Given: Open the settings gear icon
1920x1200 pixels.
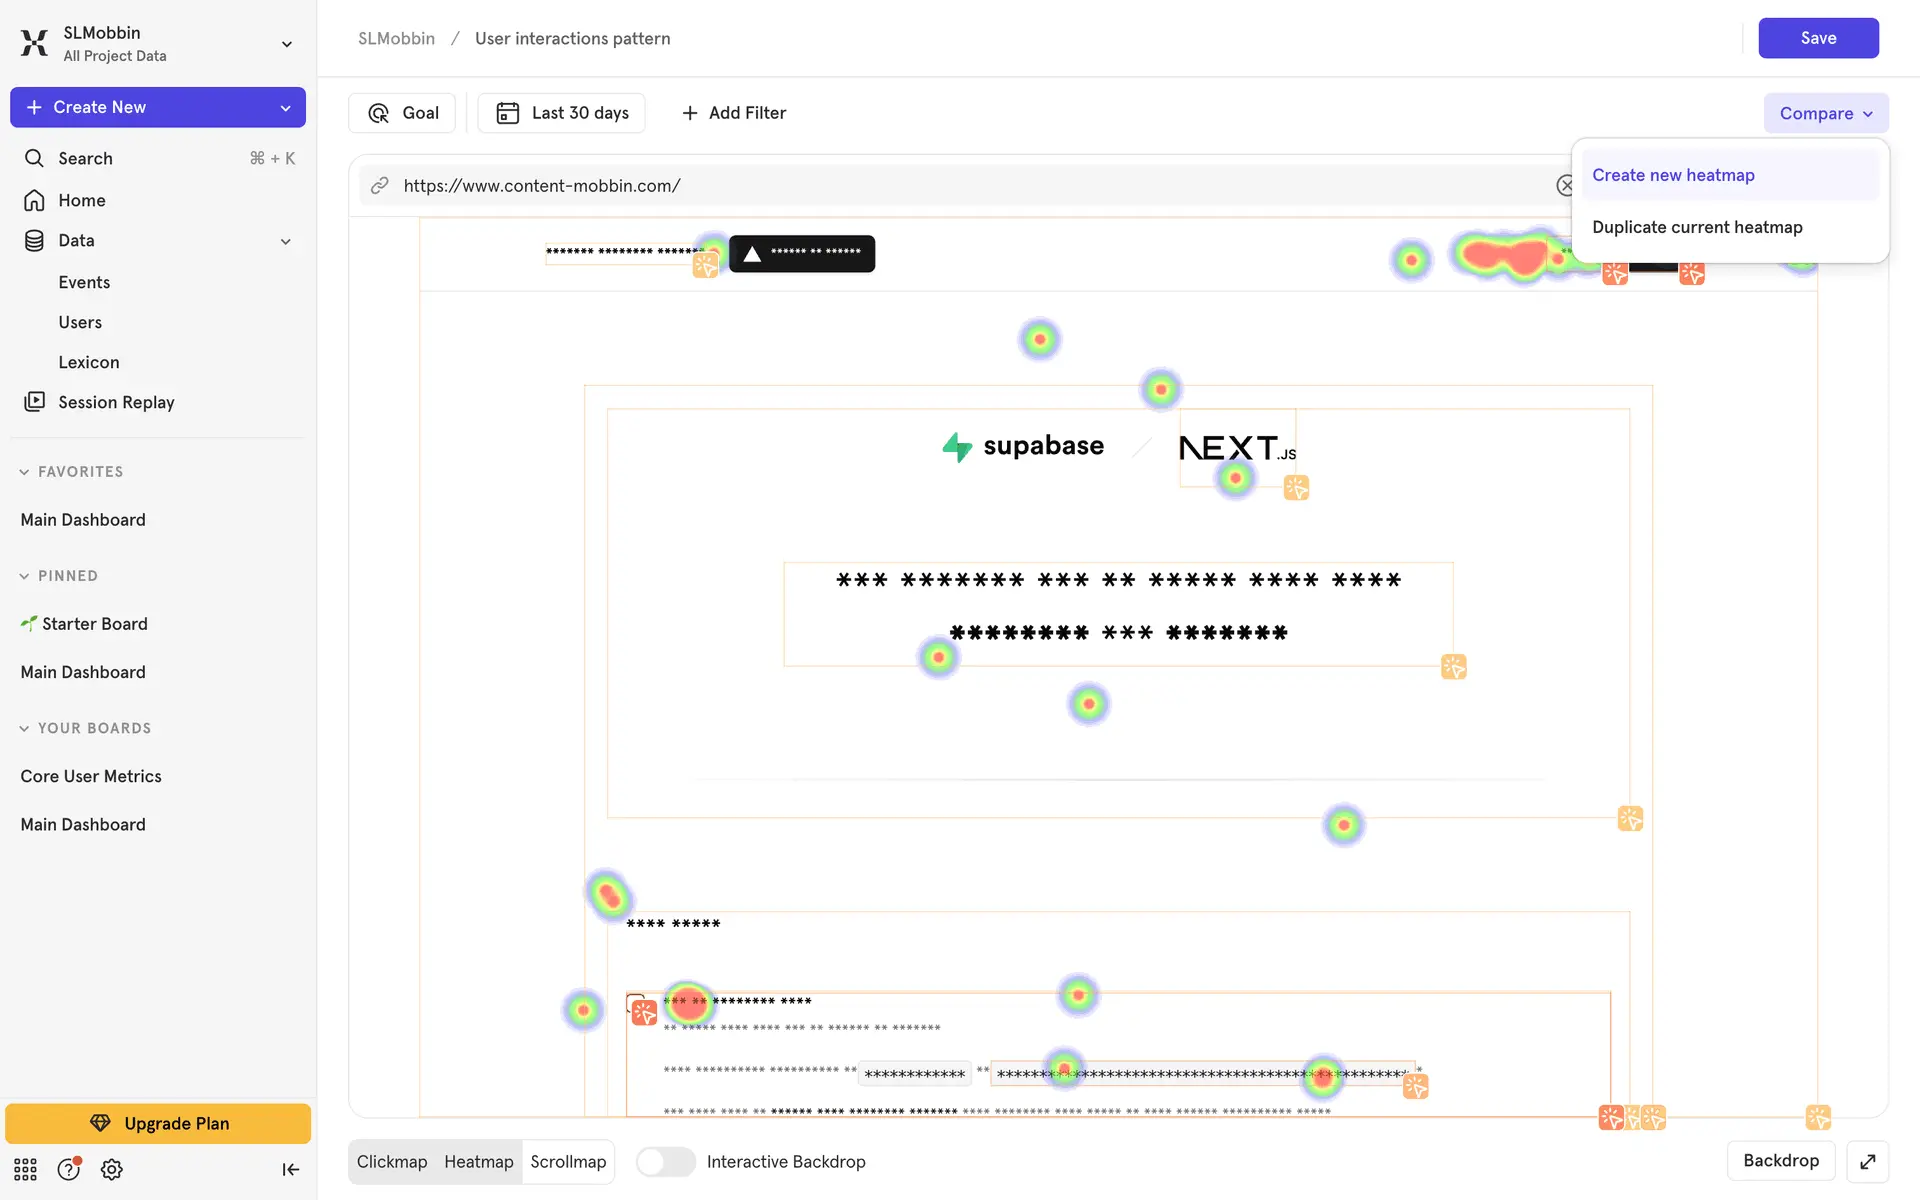Looking at the screenshot, I should 112,1169.
